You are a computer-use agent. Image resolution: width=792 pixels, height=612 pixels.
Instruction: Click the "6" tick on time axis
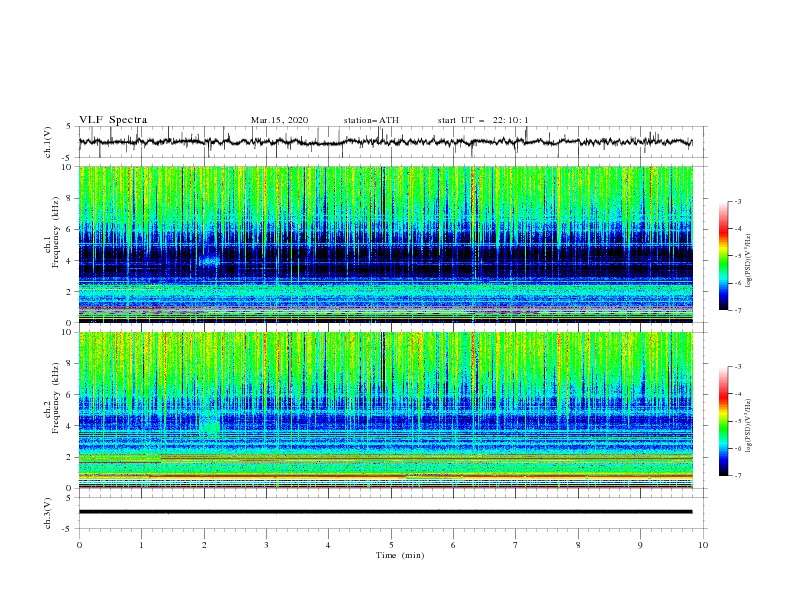pos(453,545)
